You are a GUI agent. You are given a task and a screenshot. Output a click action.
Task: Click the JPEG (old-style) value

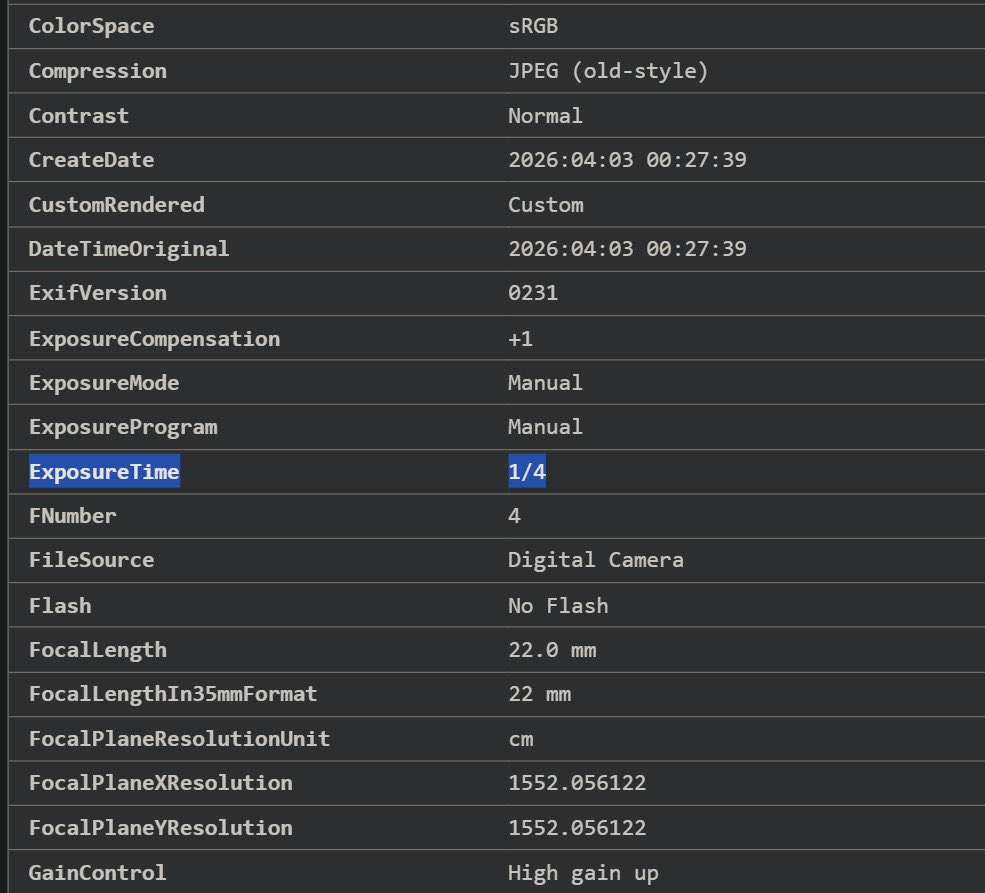(x=608, y=71)
